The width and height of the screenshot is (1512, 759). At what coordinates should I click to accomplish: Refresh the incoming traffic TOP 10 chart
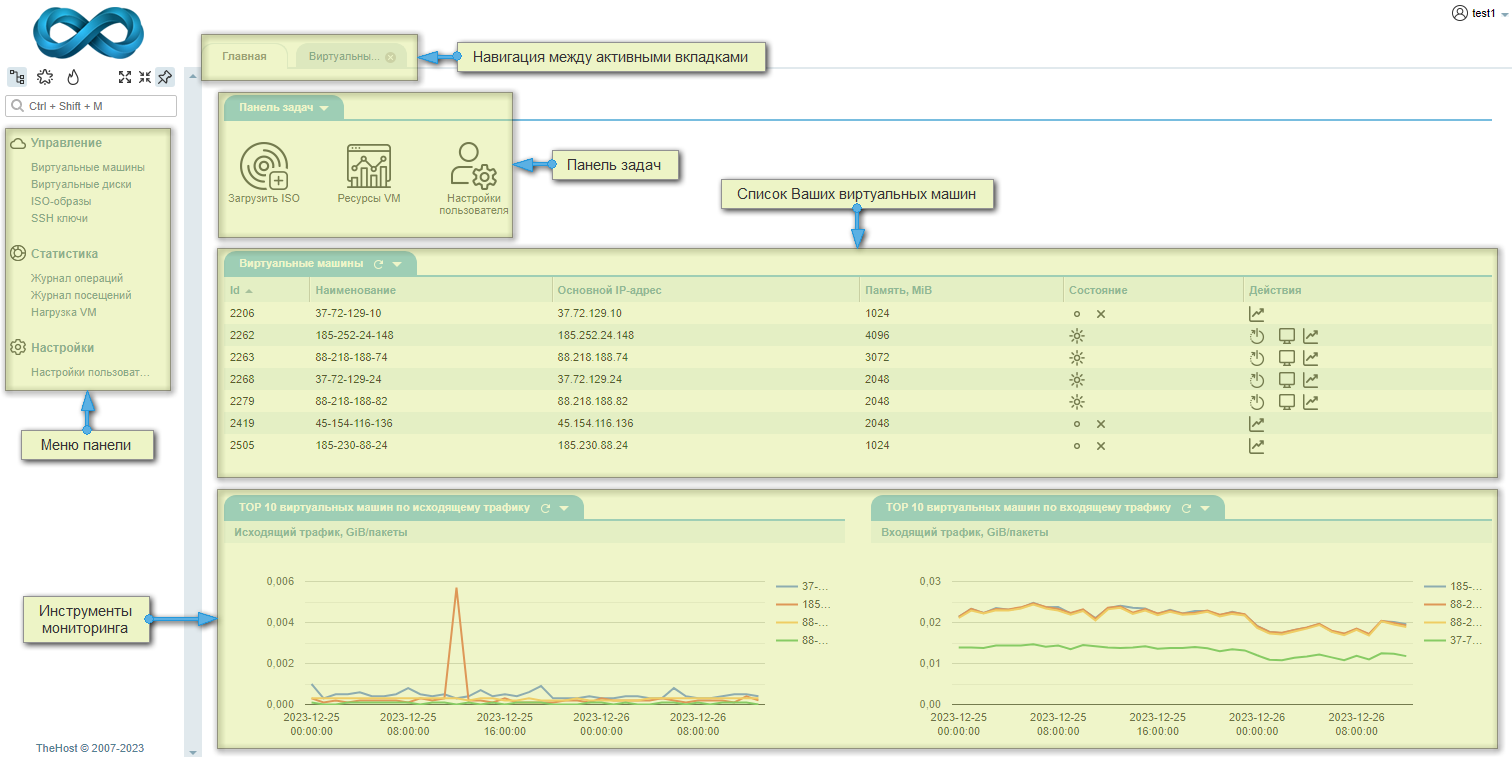1186,508
